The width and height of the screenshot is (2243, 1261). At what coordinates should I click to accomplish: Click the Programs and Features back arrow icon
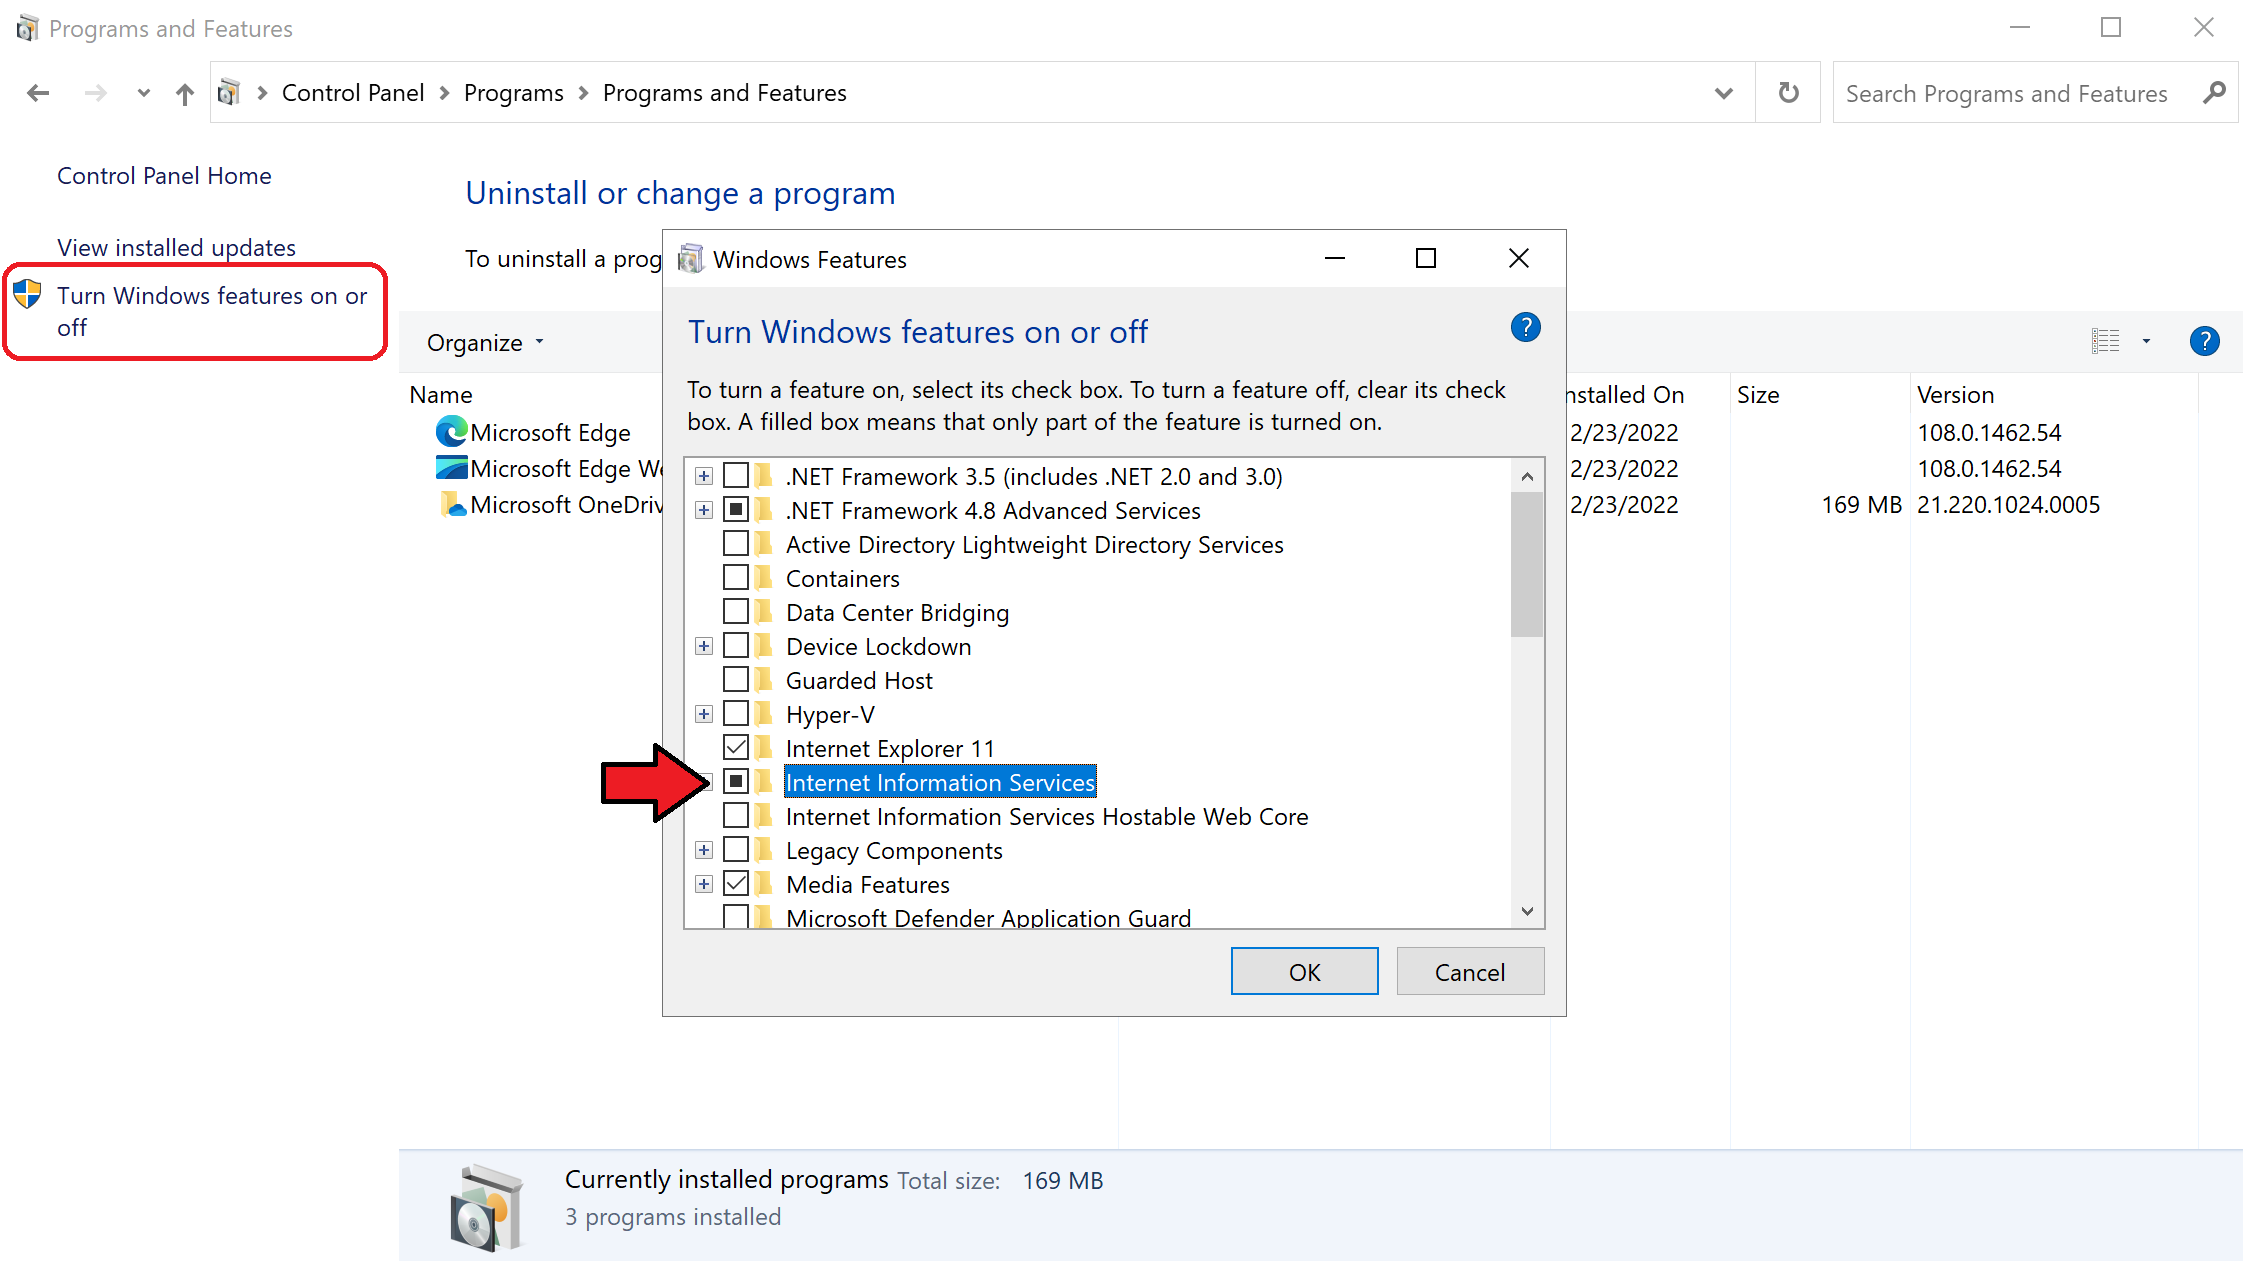point(37,92)
